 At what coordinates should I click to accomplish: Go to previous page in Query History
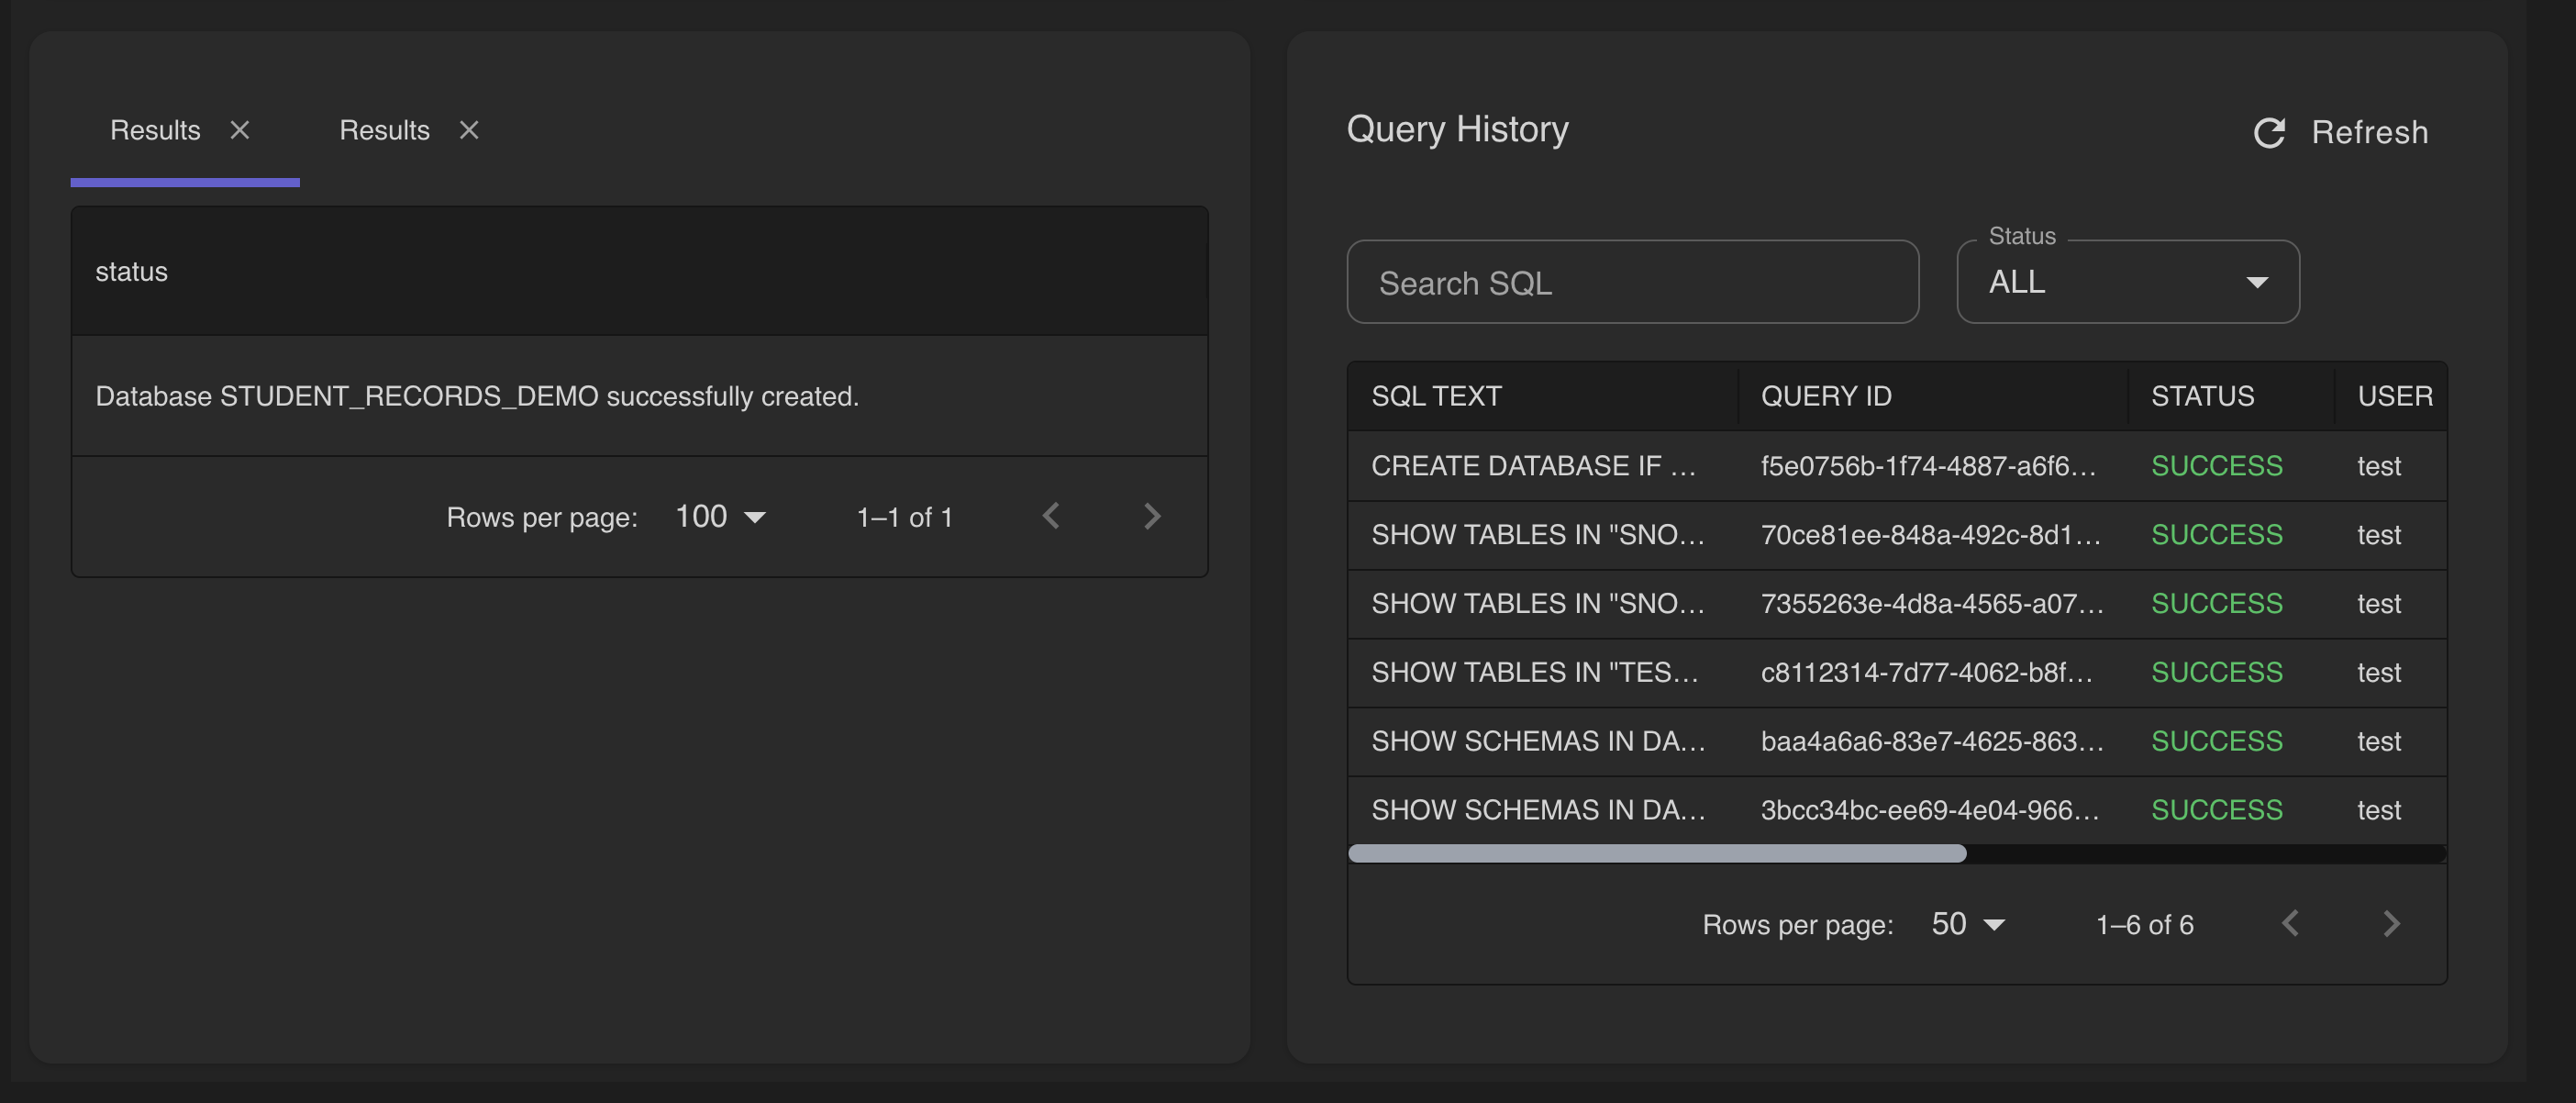2290,924
